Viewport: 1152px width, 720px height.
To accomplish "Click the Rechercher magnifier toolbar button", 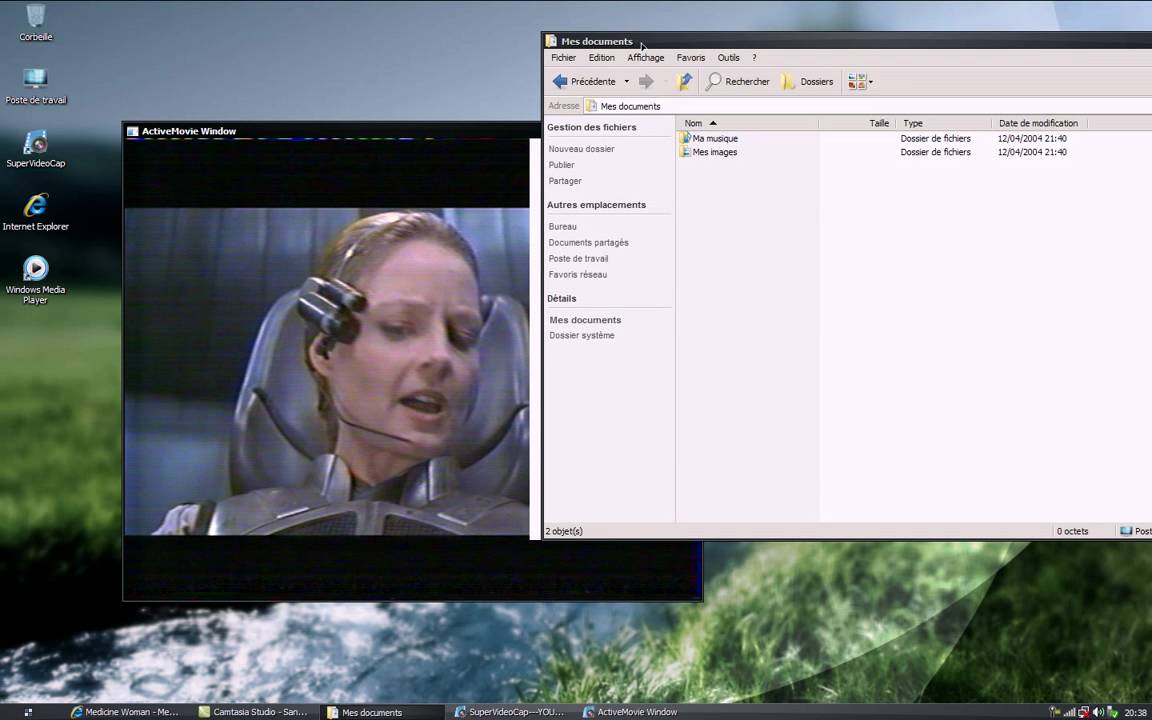I will tap(738, 82).
